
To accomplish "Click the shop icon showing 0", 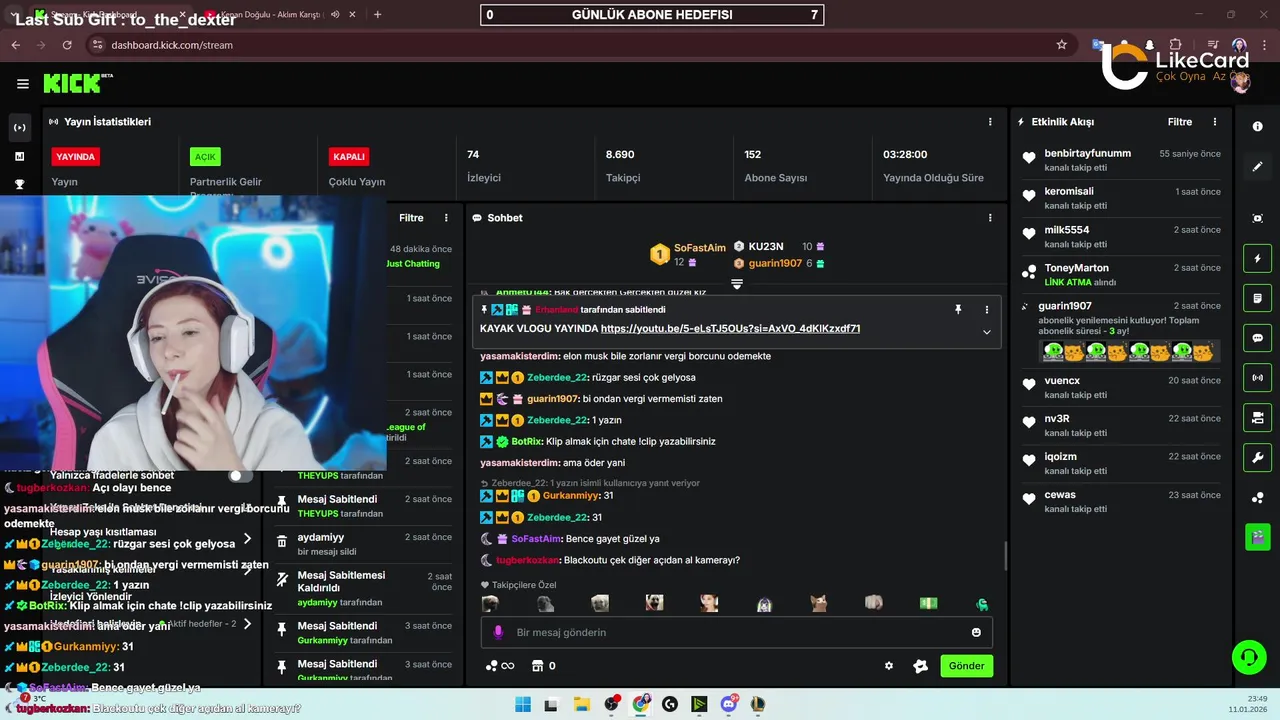I will coord(543,666).
